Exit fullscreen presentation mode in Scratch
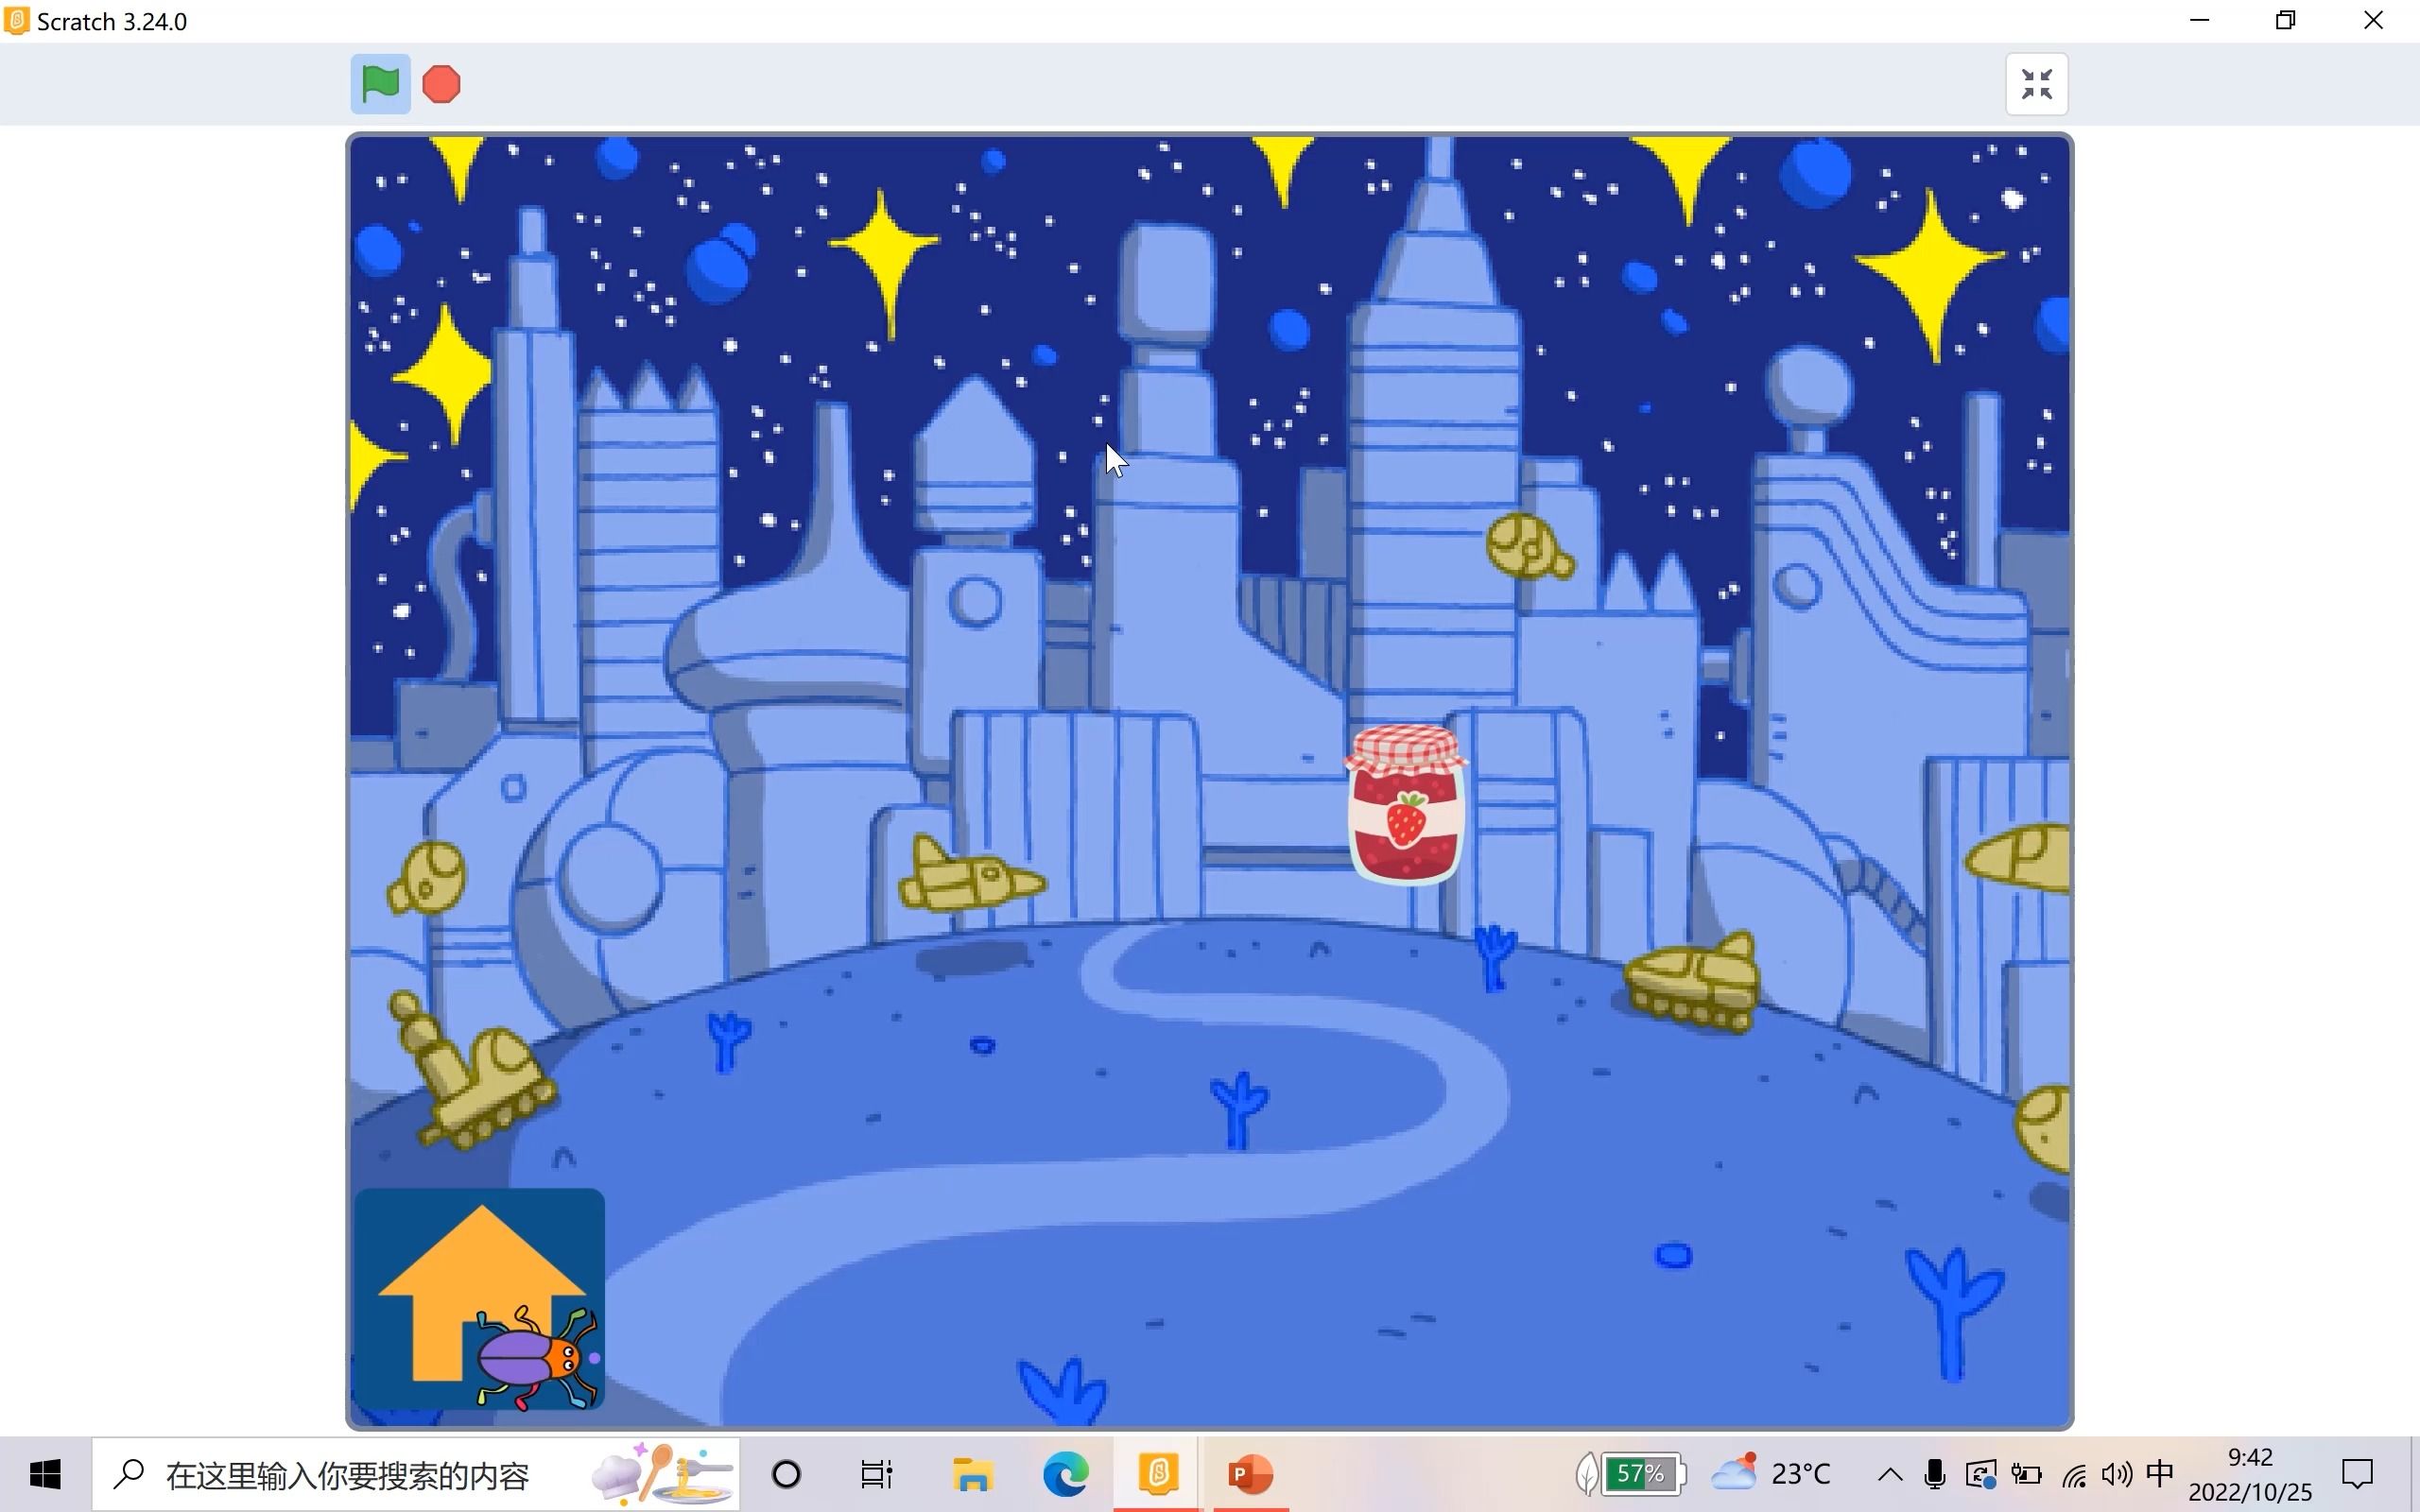Viewport: 2420px width, 1512px height. coord(2036,84)
